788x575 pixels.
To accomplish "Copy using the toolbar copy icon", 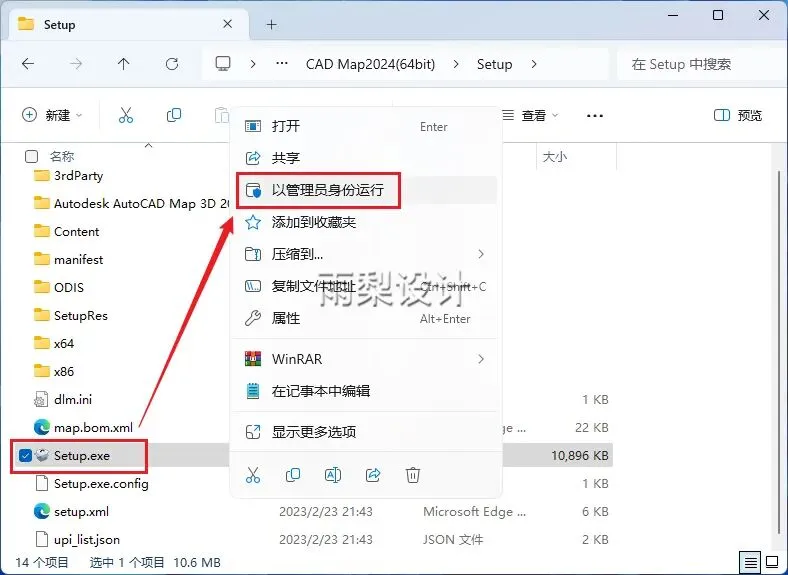I will coord(174,115).
